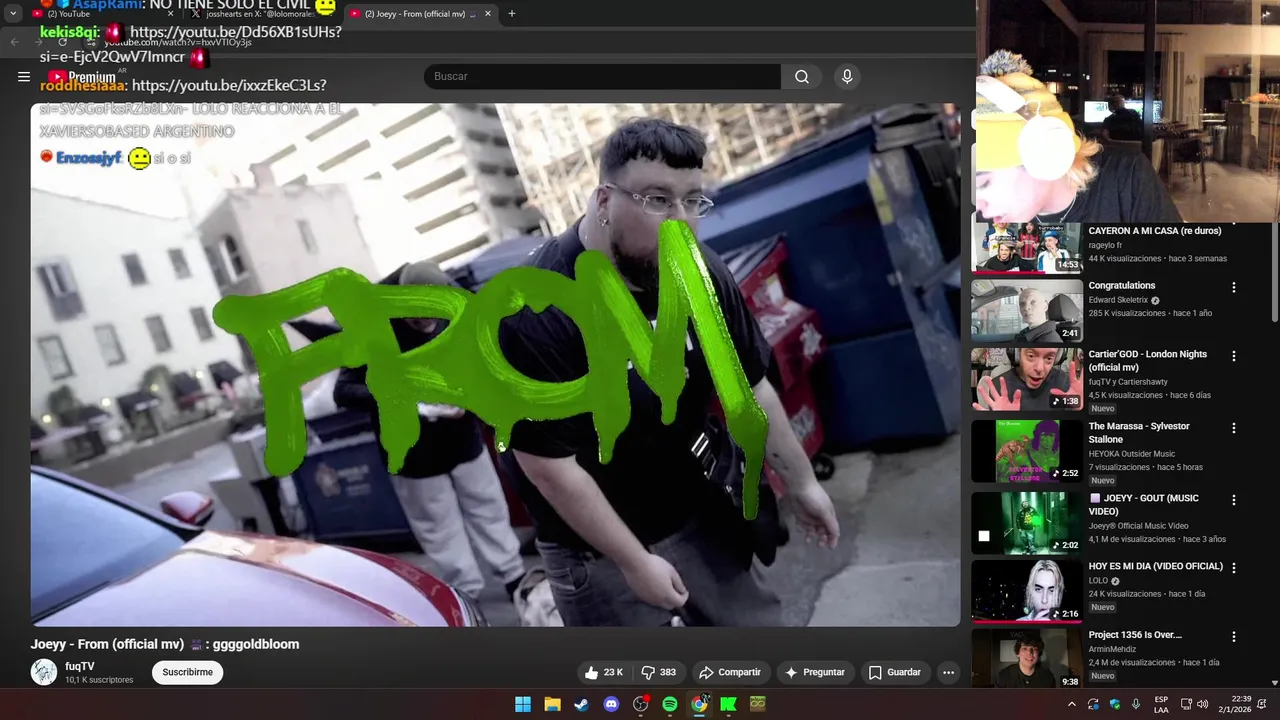Click Edward Skeletrix channel name

1118,300
